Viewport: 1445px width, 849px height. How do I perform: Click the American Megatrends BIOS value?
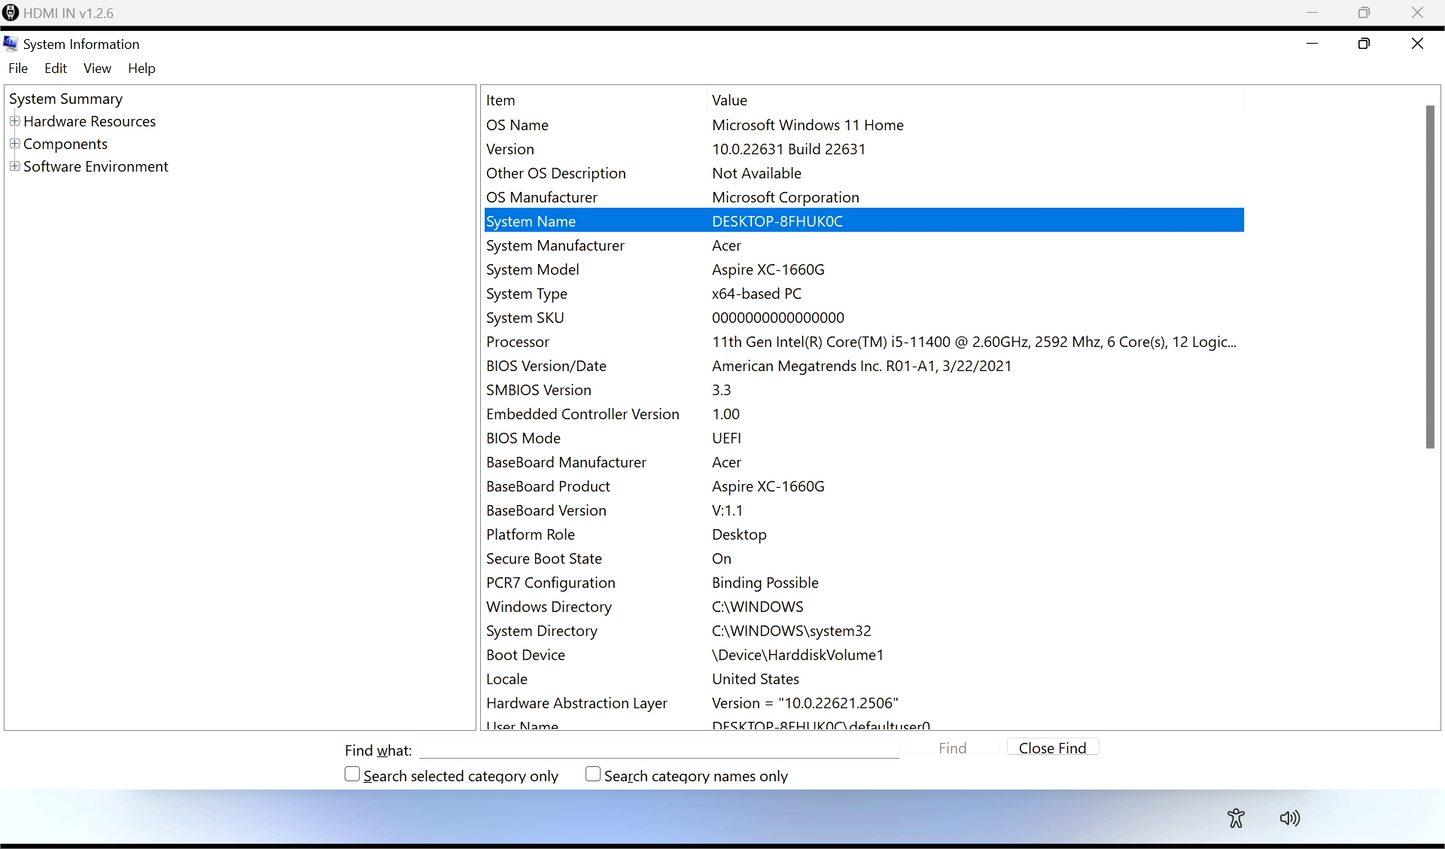pos(862,366)
